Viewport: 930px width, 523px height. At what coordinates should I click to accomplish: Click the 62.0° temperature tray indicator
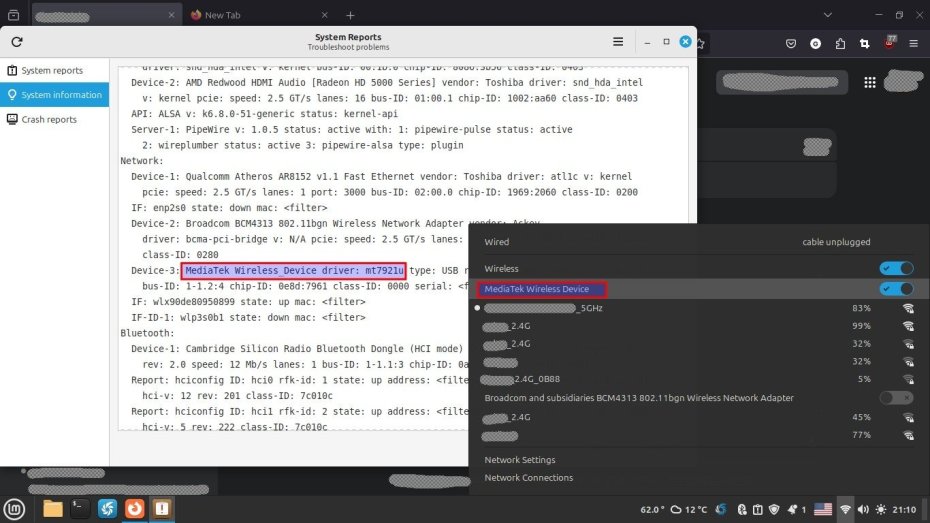click(652, 509)
